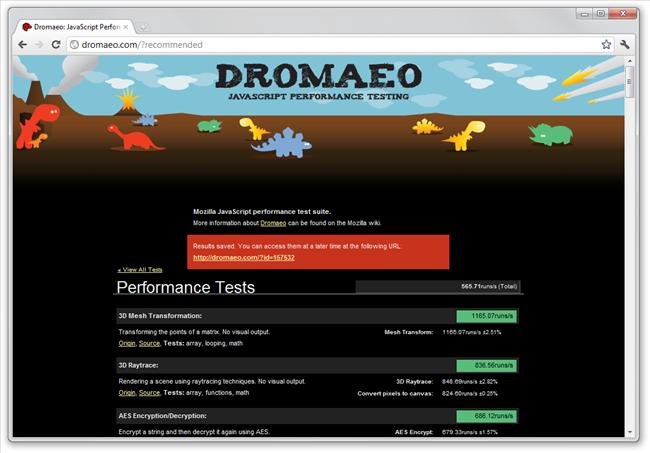The width and height of the screenshot is (650, 453).
Task: Click the address bar showing dromaeo.com/?recommended
Action: (x=336, y=45)
